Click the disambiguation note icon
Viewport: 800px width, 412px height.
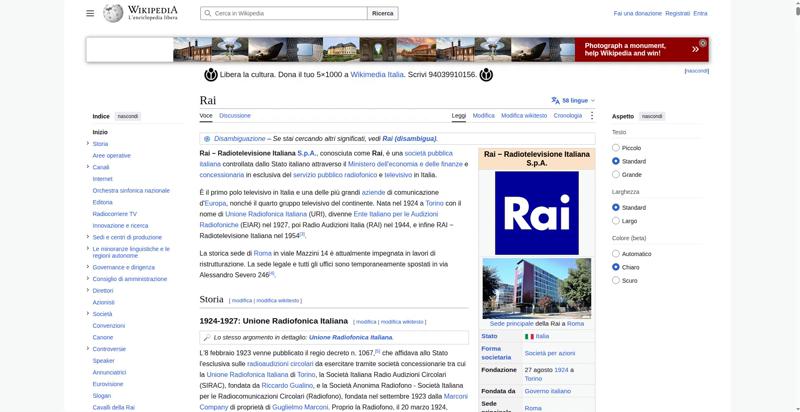click(x=207, y=139)
